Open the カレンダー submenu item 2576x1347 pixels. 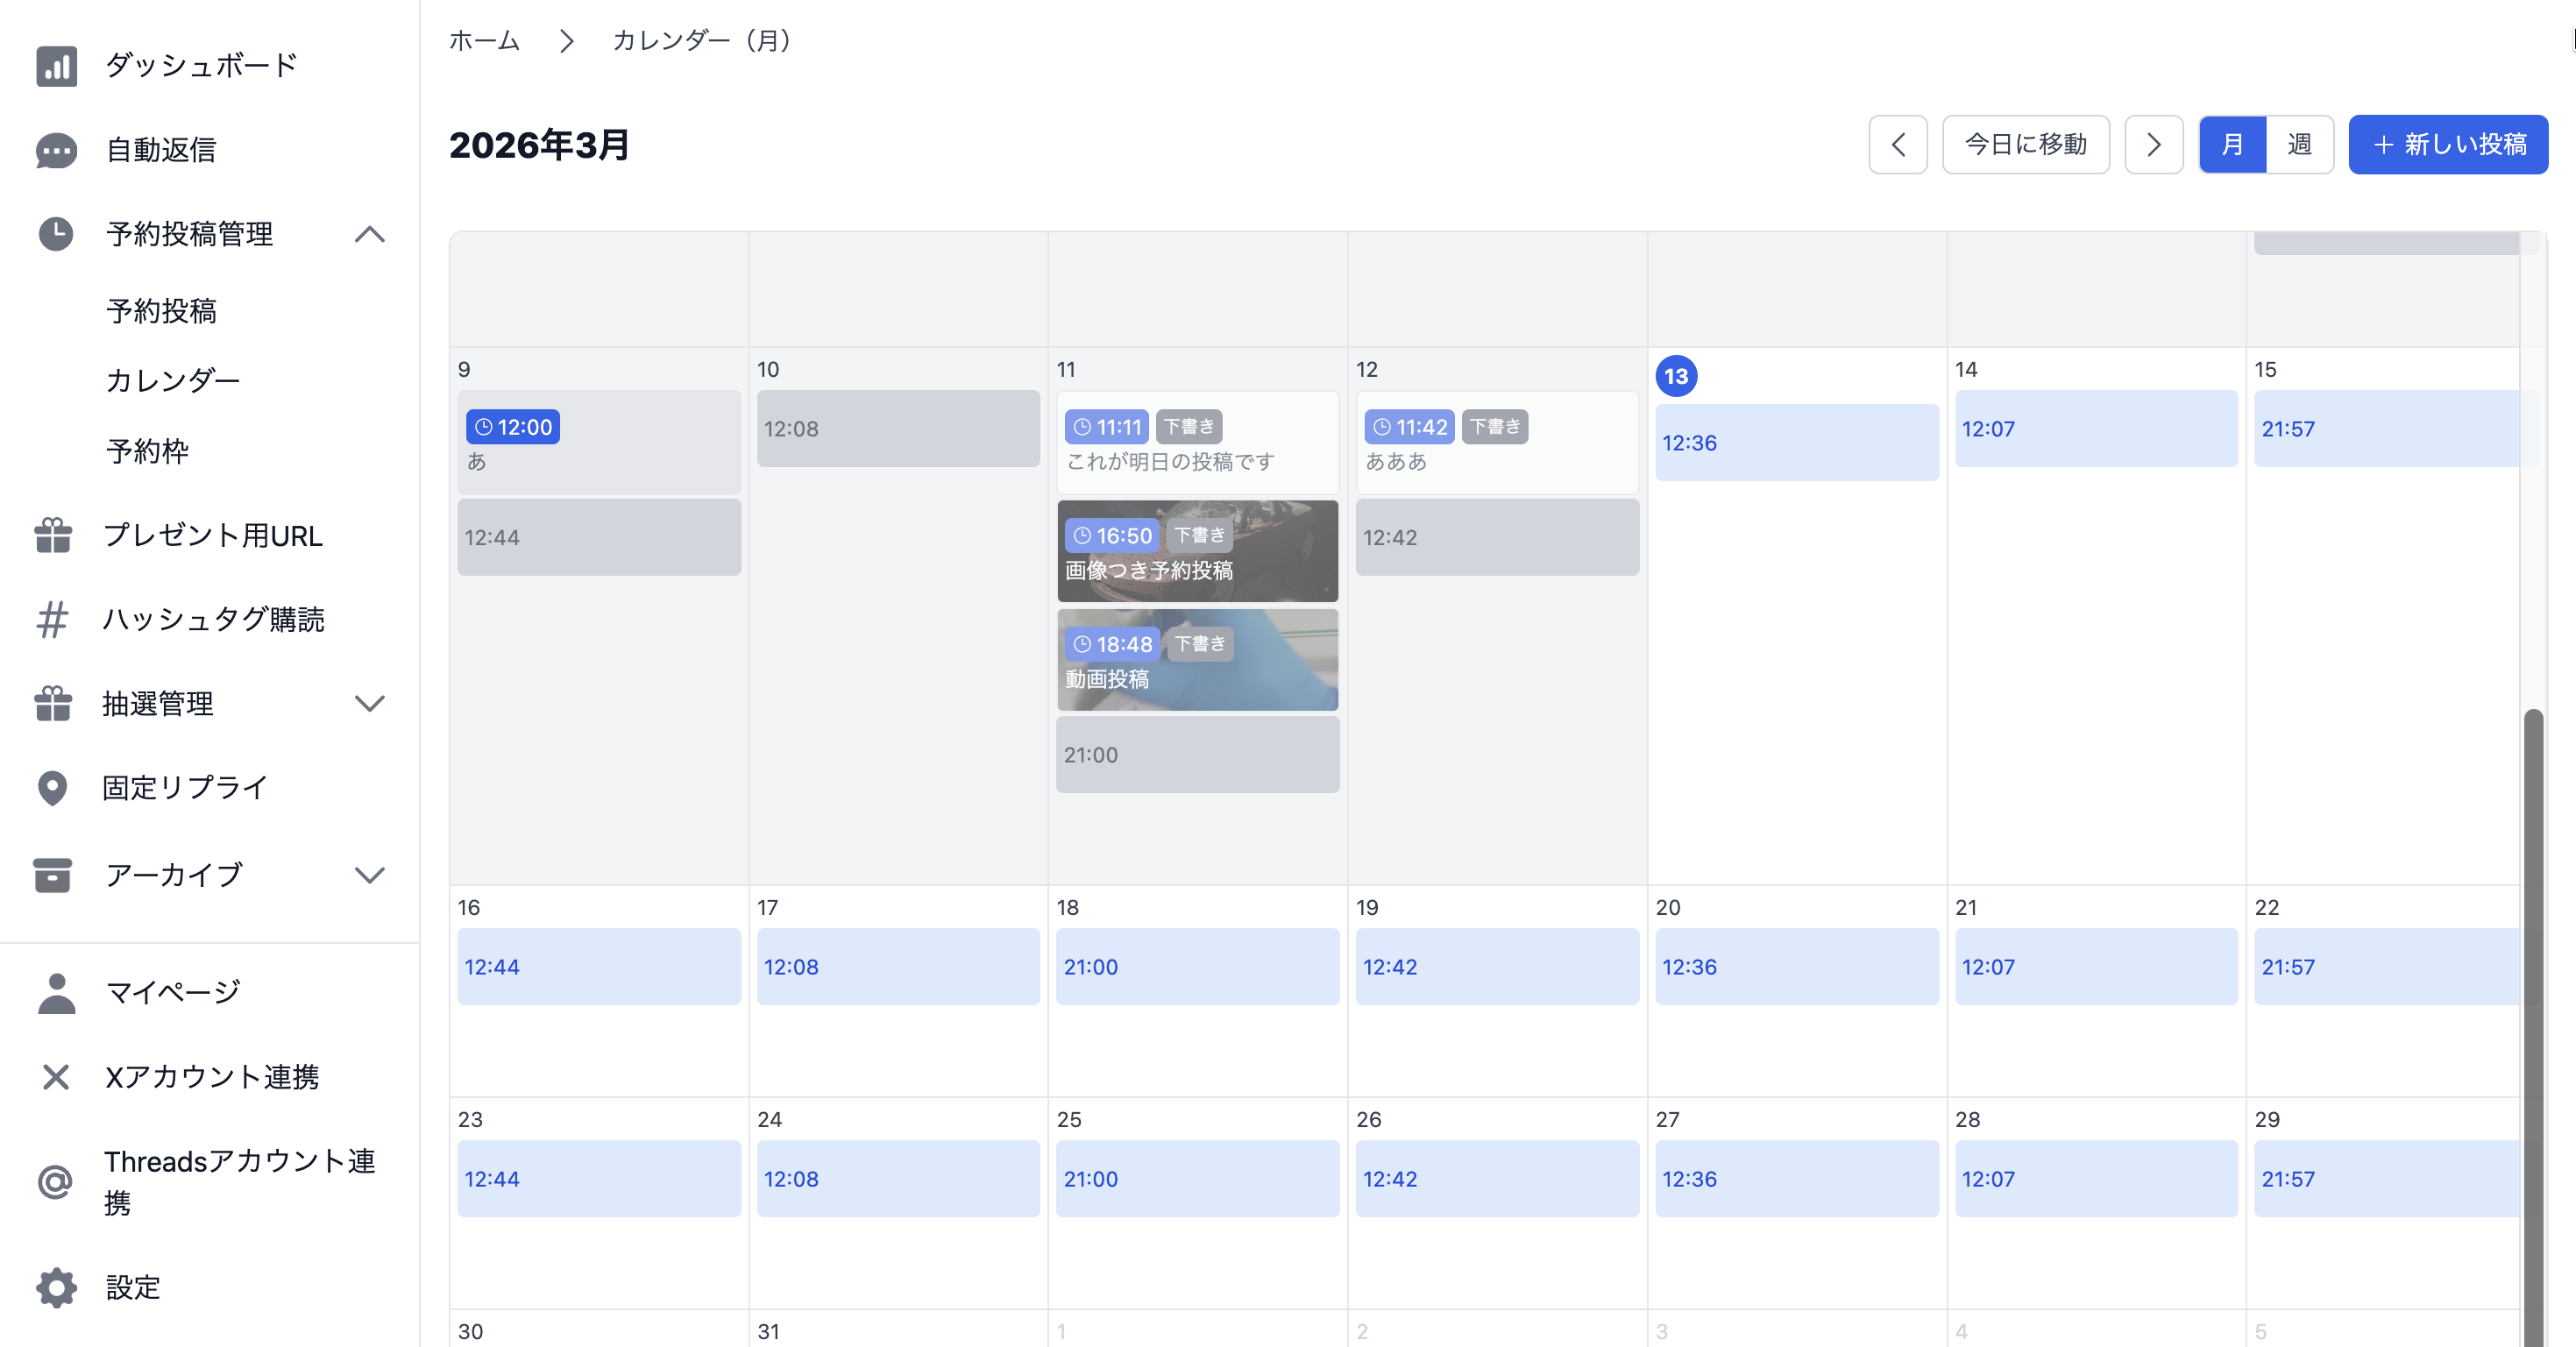point(173,381)
